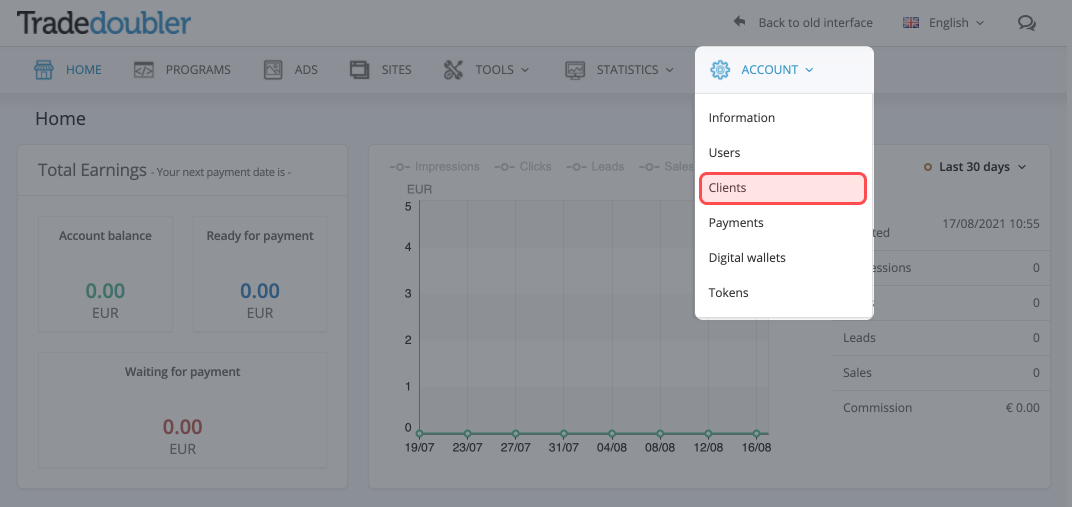The image size is (1072, 507).
Task: Click the Ads image icon
Action: 273,70
